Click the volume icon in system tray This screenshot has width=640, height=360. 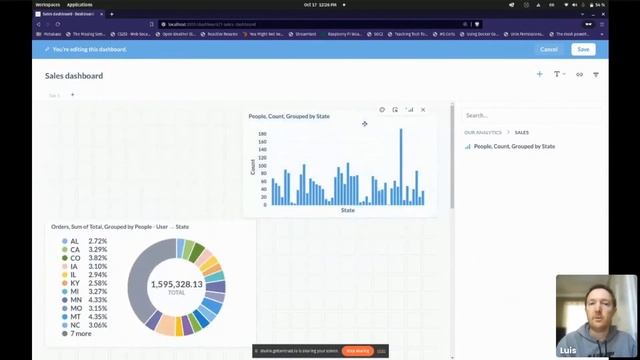(x=574, y=5)
